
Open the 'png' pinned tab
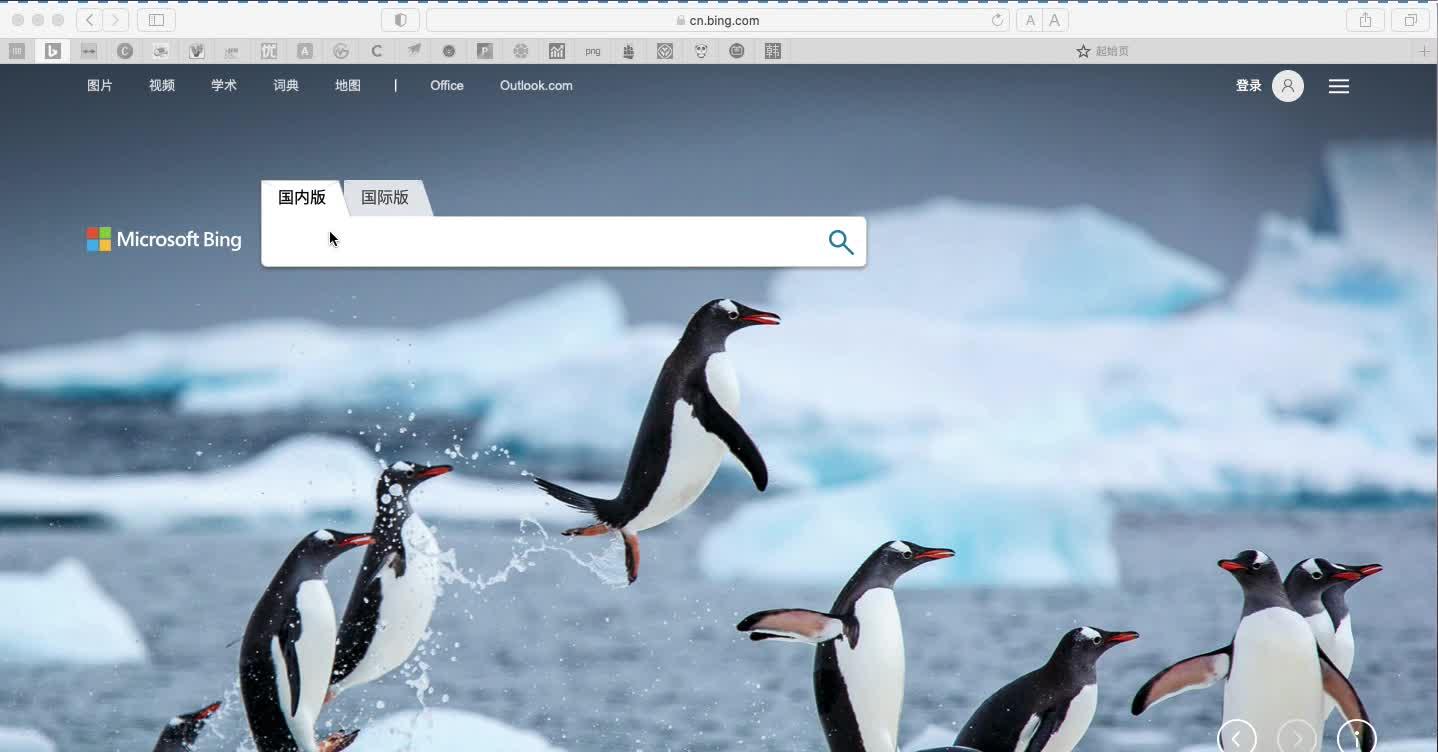(x=593, y=51)
